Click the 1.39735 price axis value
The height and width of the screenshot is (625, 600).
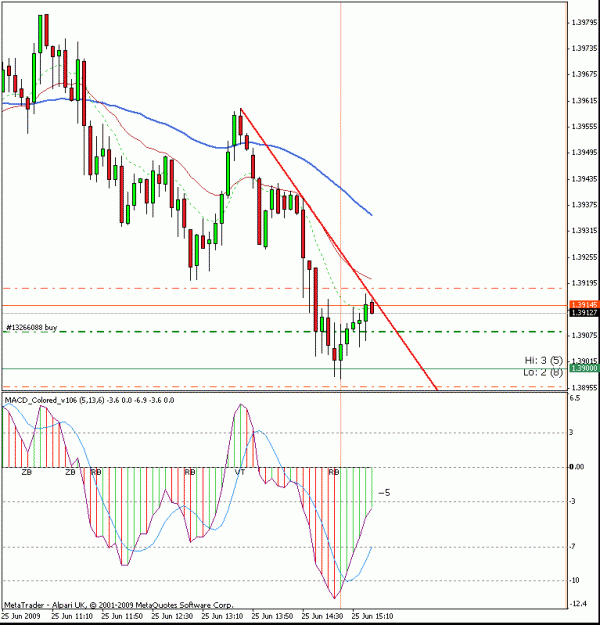[584, 48]
